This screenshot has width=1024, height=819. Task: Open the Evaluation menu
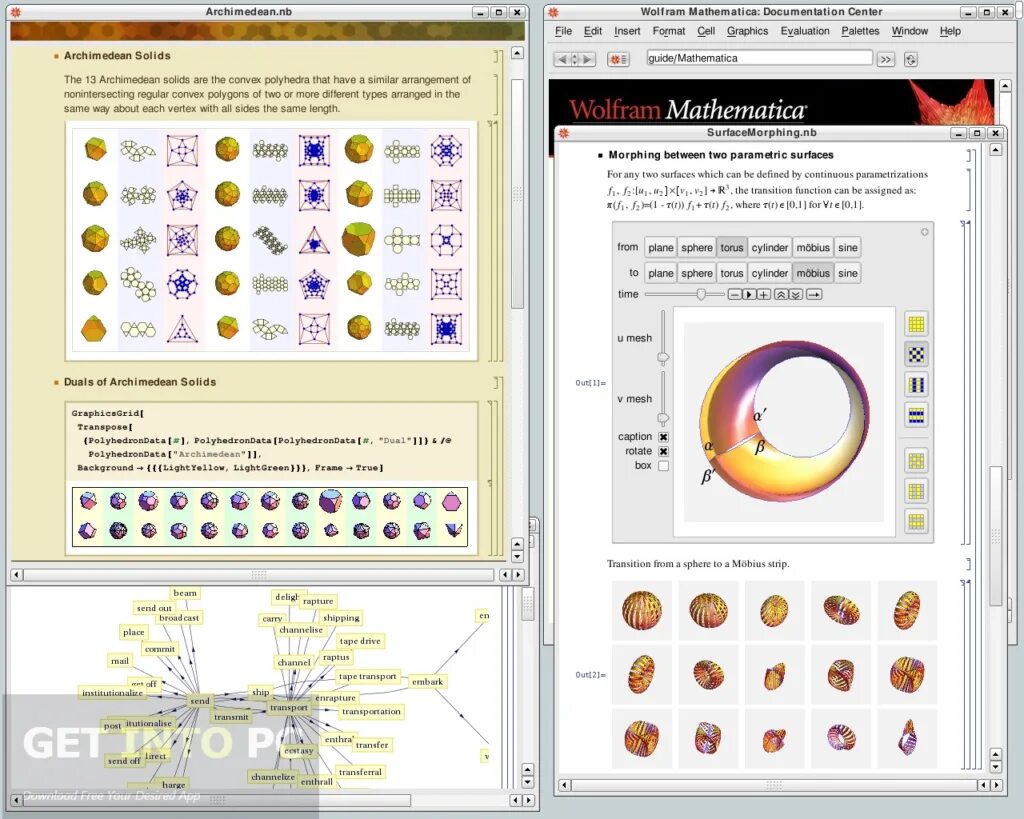(x=805, y=31)
